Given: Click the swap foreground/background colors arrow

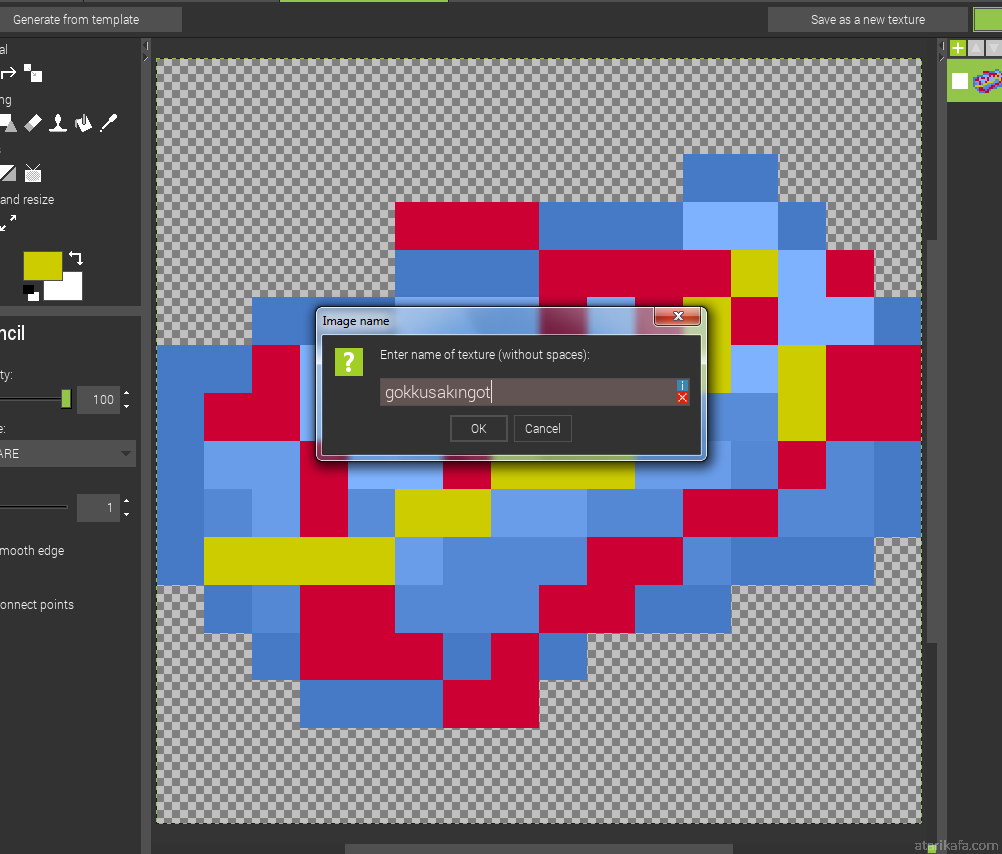Looking at the screenshot, I should [75, 259].
